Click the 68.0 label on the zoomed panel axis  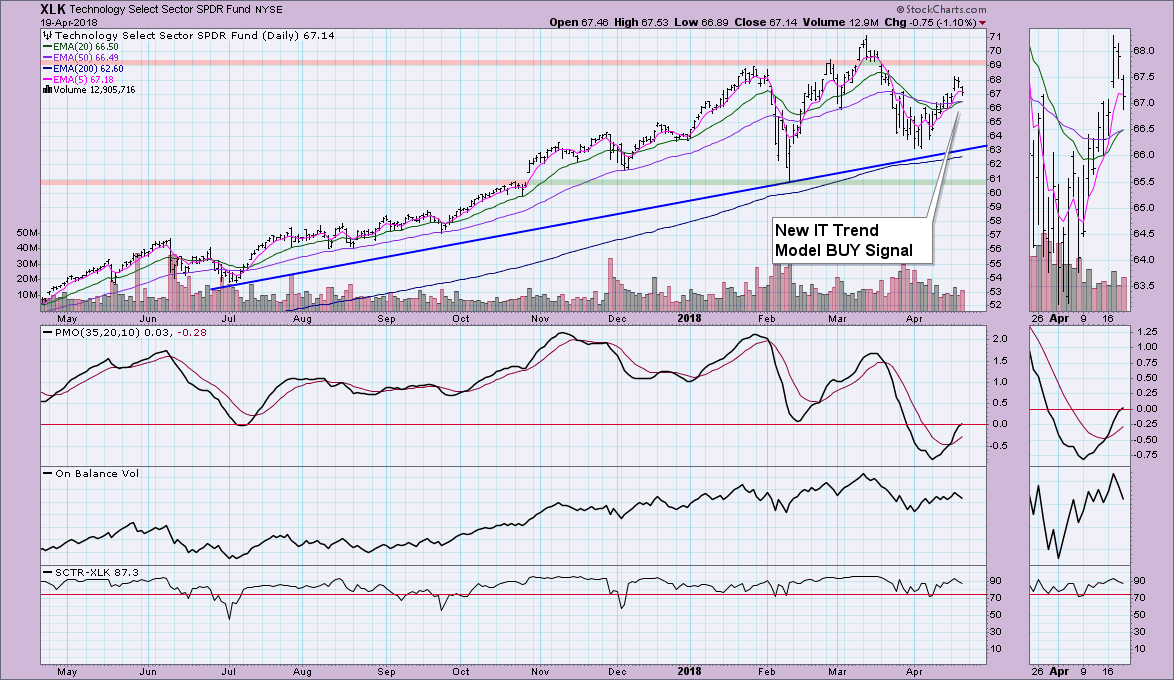1143,51
